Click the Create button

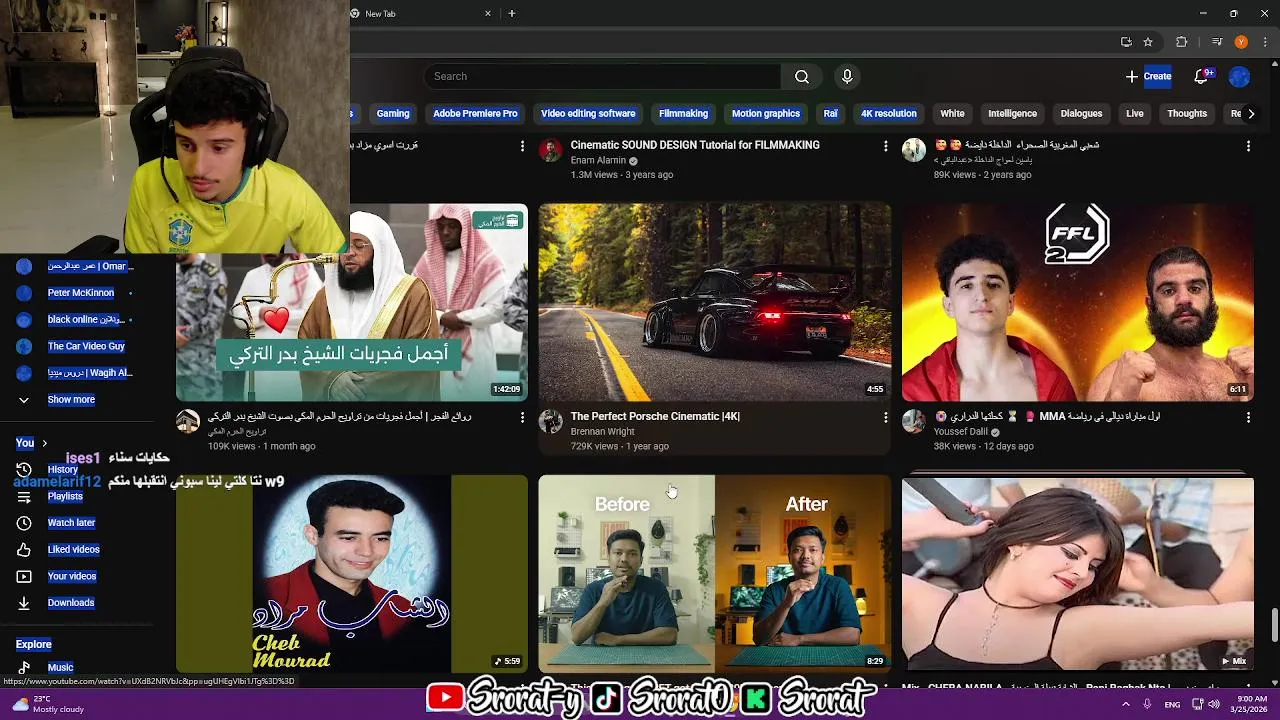tap(1148, 76)
